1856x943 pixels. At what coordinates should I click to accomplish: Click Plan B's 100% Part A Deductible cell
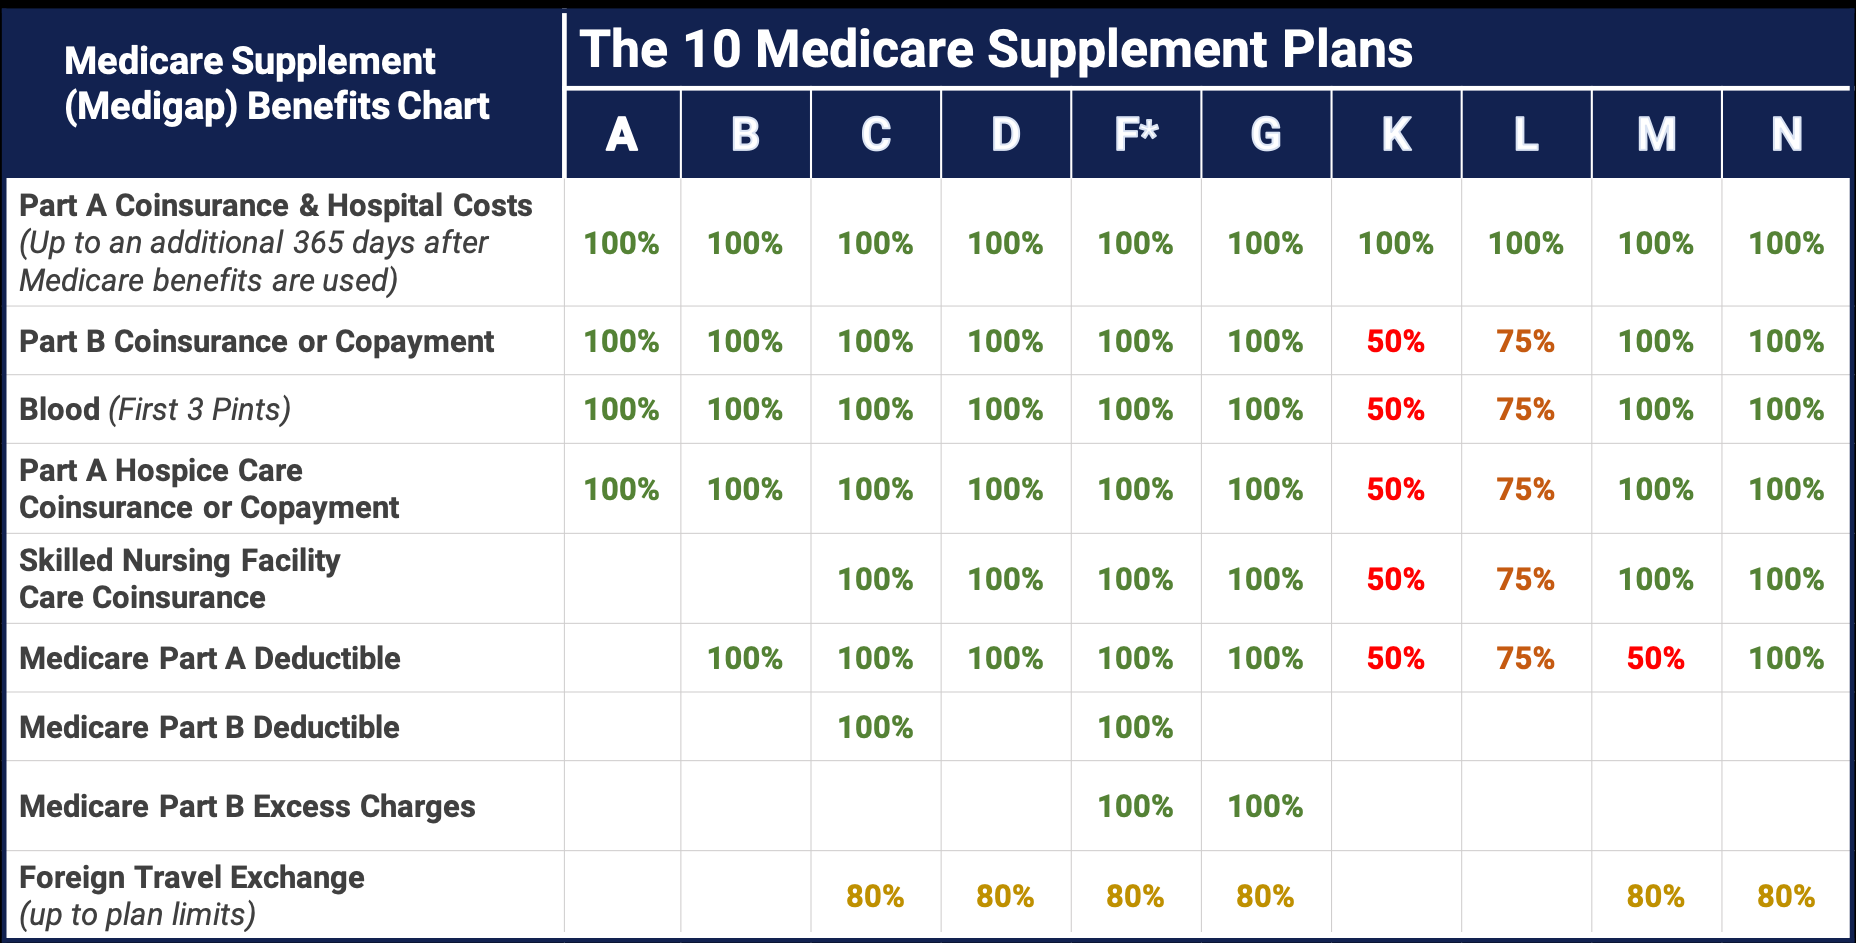(x=745, y=658)
